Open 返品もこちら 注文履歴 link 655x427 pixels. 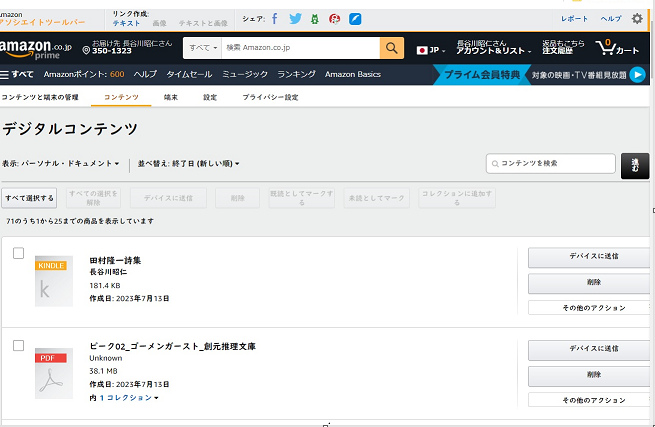[x=563, y=47]
